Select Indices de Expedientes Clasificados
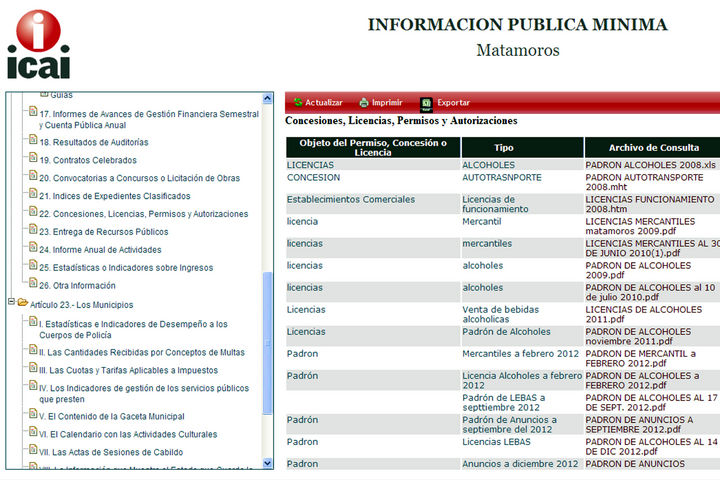 (x=114, y=196)
